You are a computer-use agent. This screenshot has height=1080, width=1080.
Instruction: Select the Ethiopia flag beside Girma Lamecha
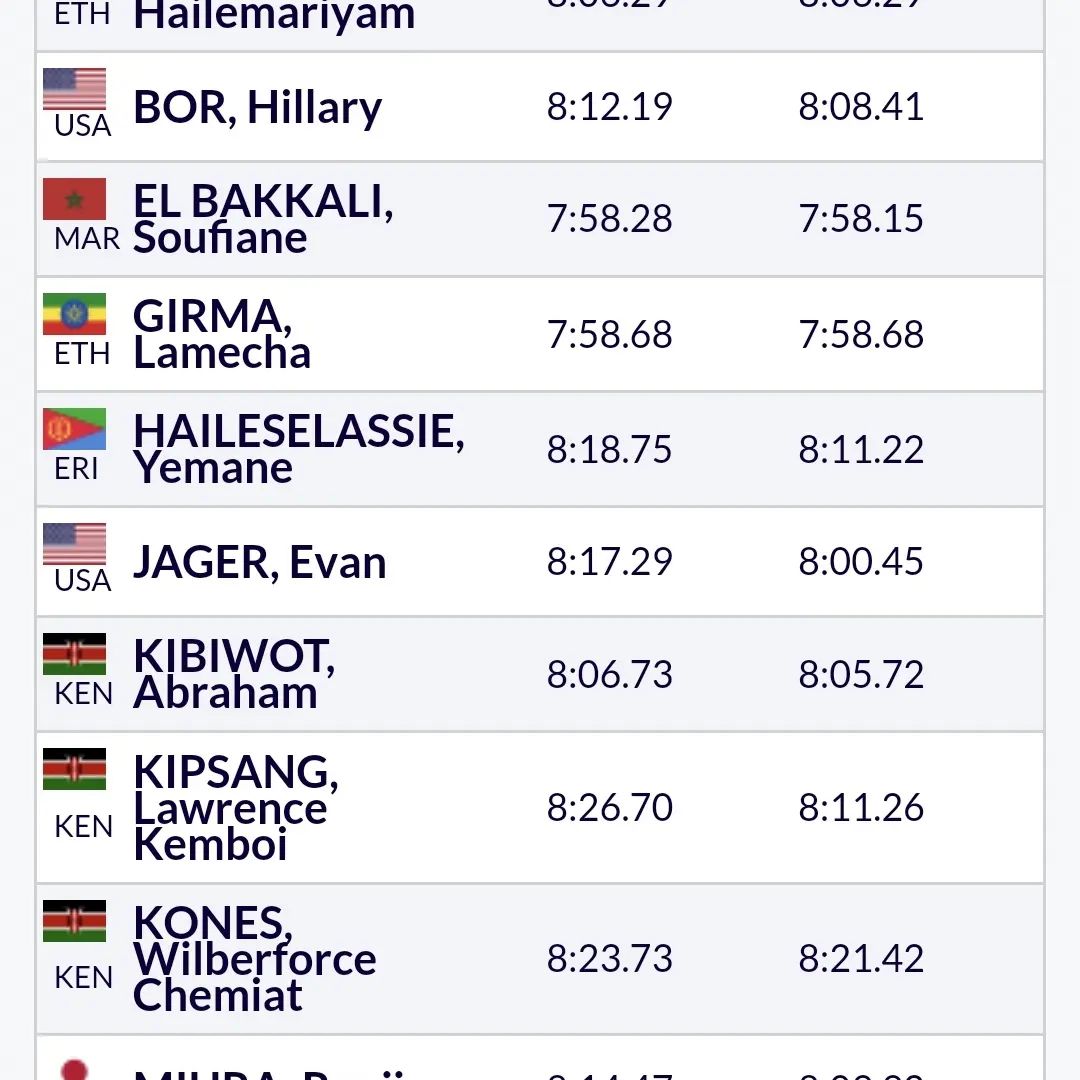74,315
